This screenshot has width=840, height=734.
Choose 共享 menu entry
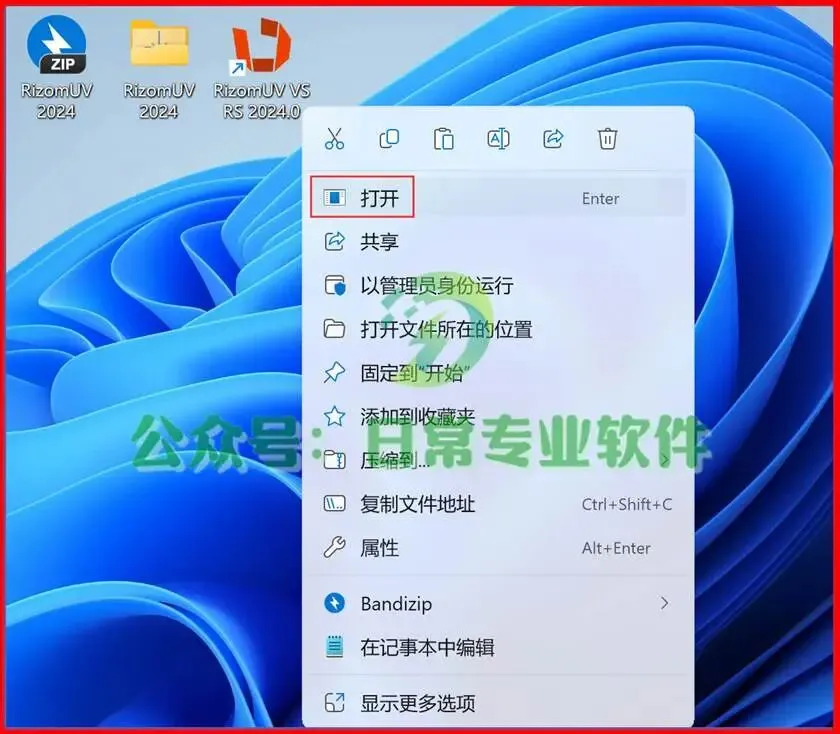point(498,242)
